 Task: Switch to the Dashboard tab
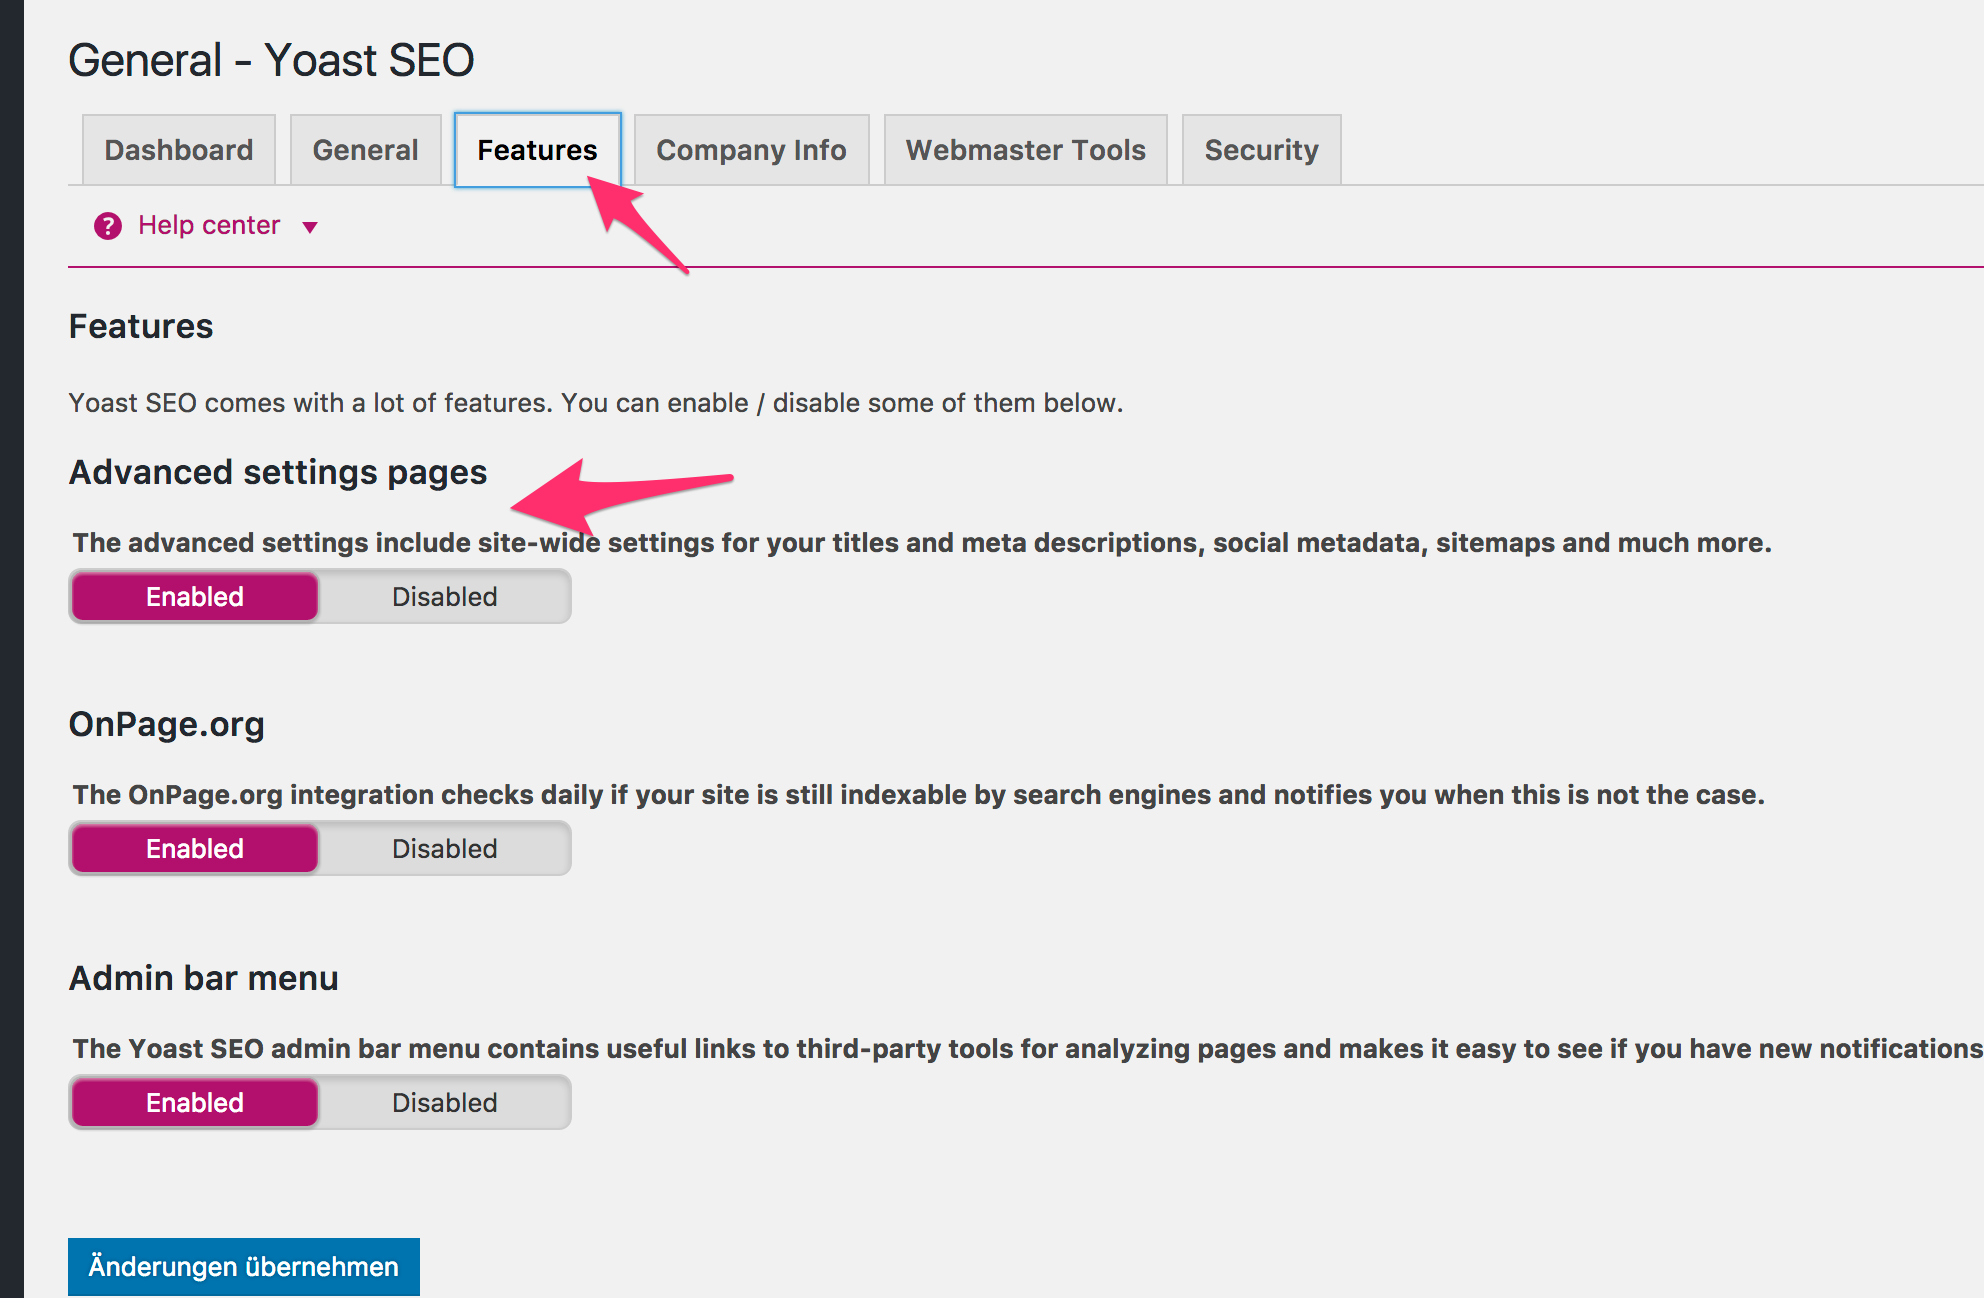178,150
